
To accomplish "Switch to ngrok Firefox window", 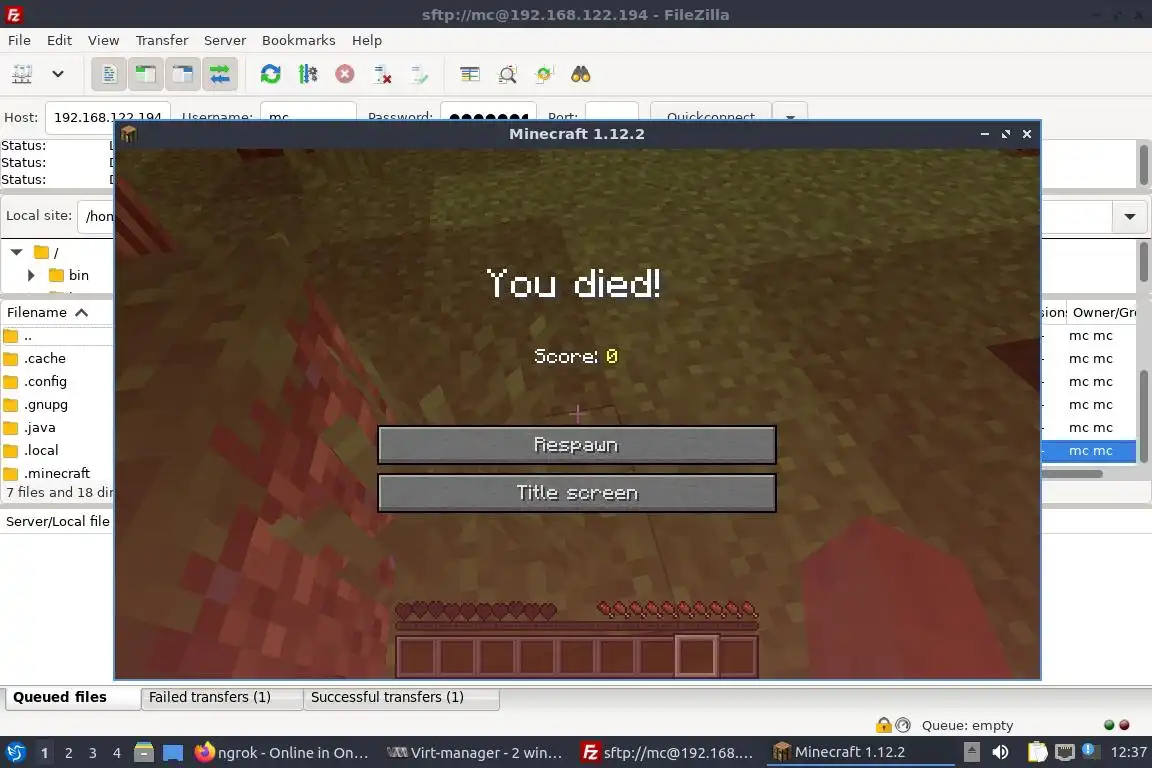I will point(283,753).
